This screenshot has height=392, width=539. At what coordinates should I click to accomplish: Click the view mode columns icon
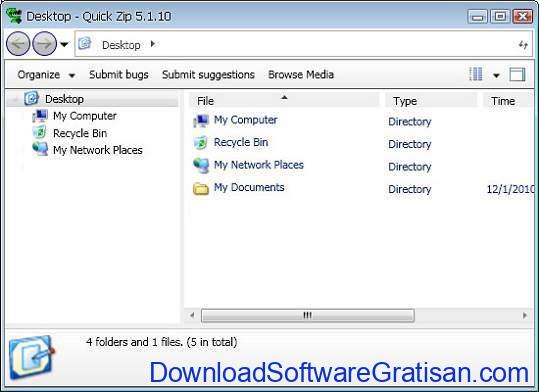pos(476,74)
